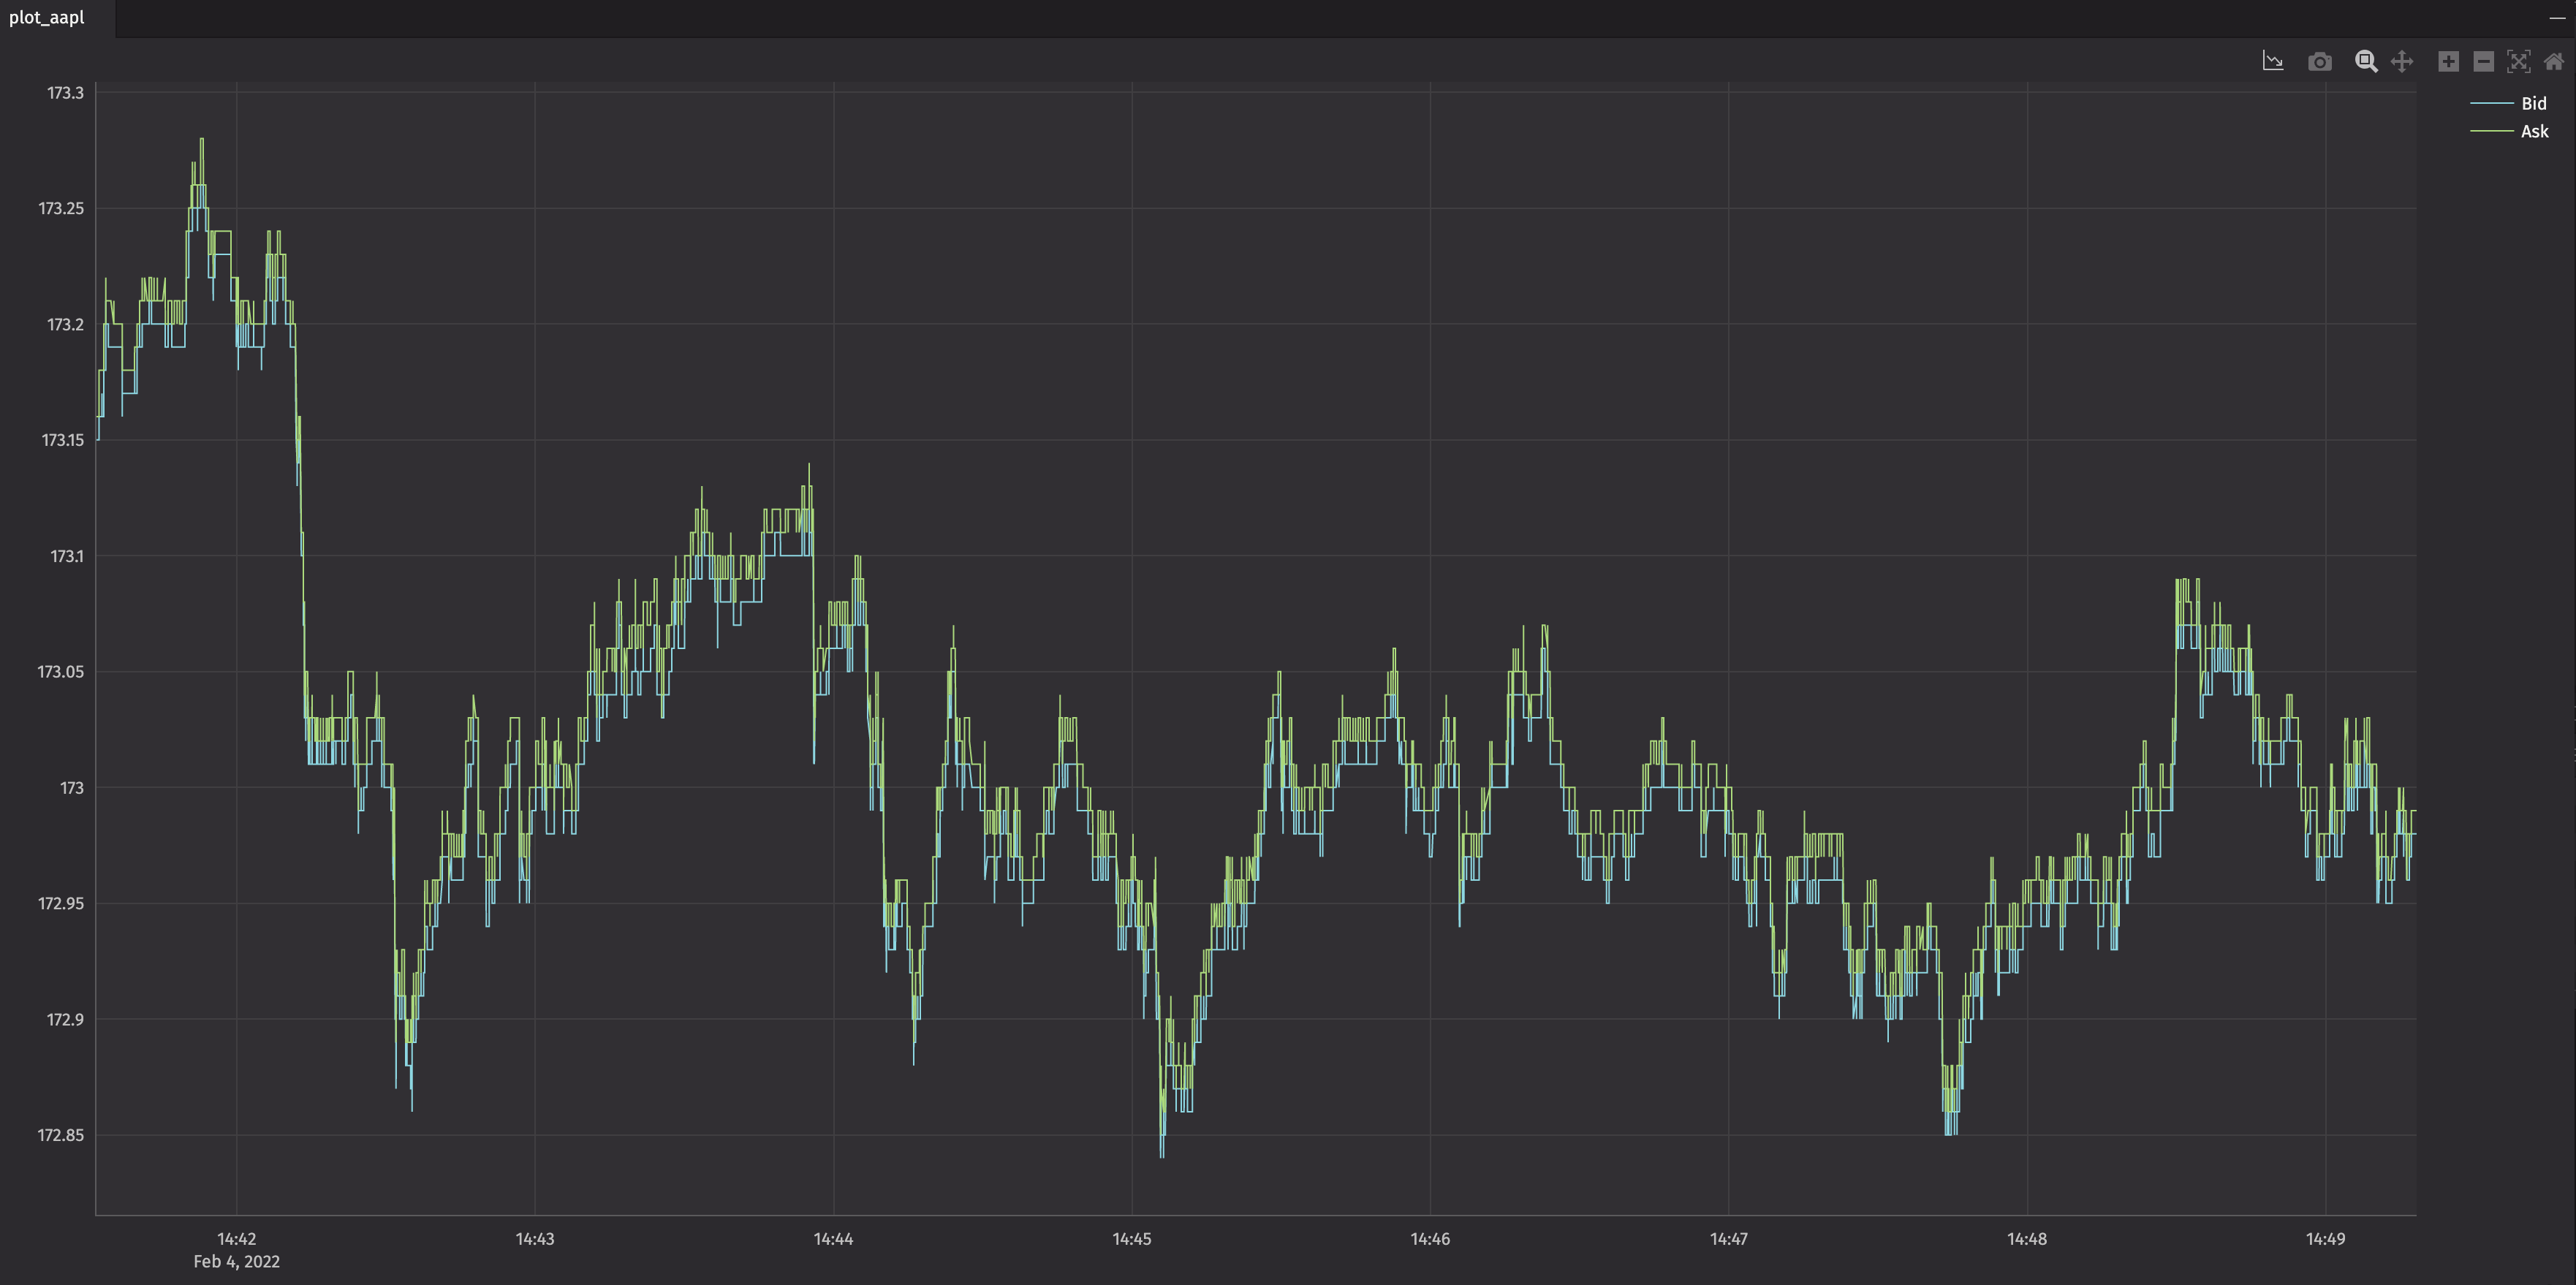Viewport: 2576px width, 1285px height.
Task: Click the dash button at the top right of the window
Action: (x=2557, y=18)
